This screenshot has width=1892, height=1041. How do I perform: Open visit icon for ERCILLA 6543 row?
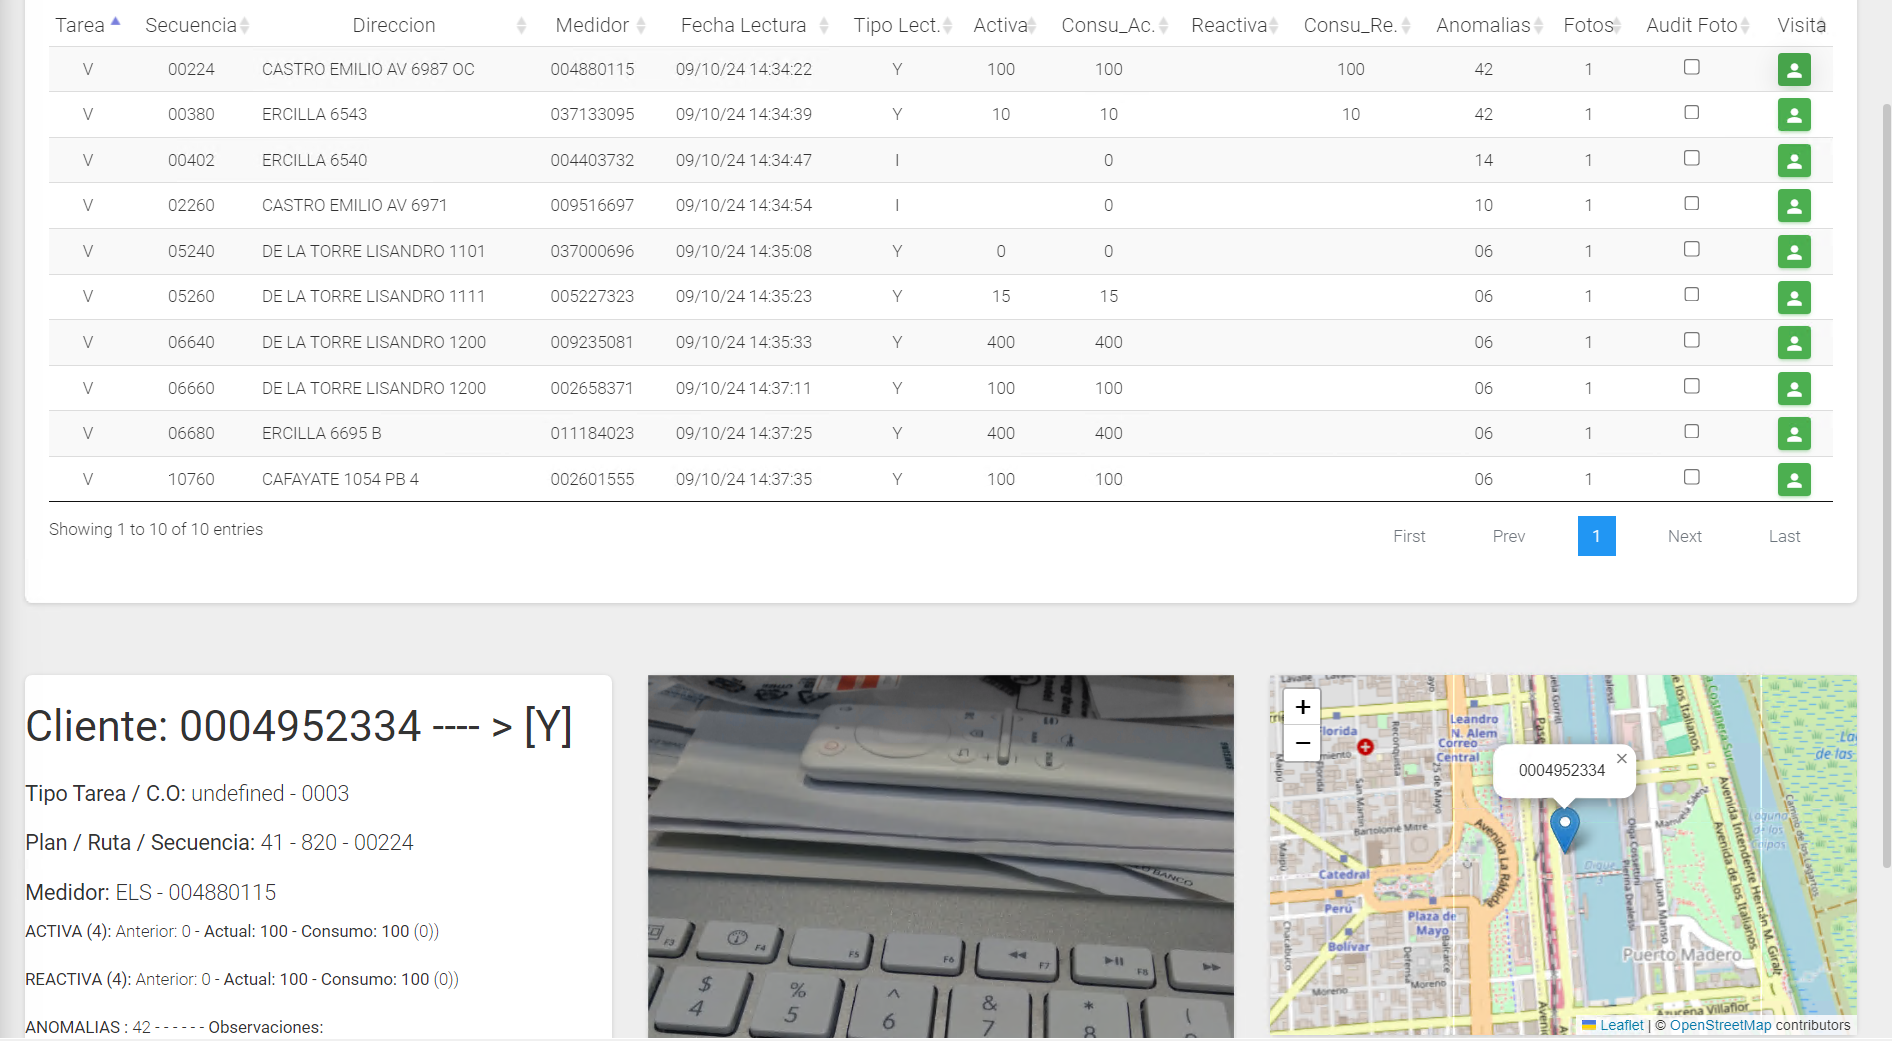tap(1794, 115)
